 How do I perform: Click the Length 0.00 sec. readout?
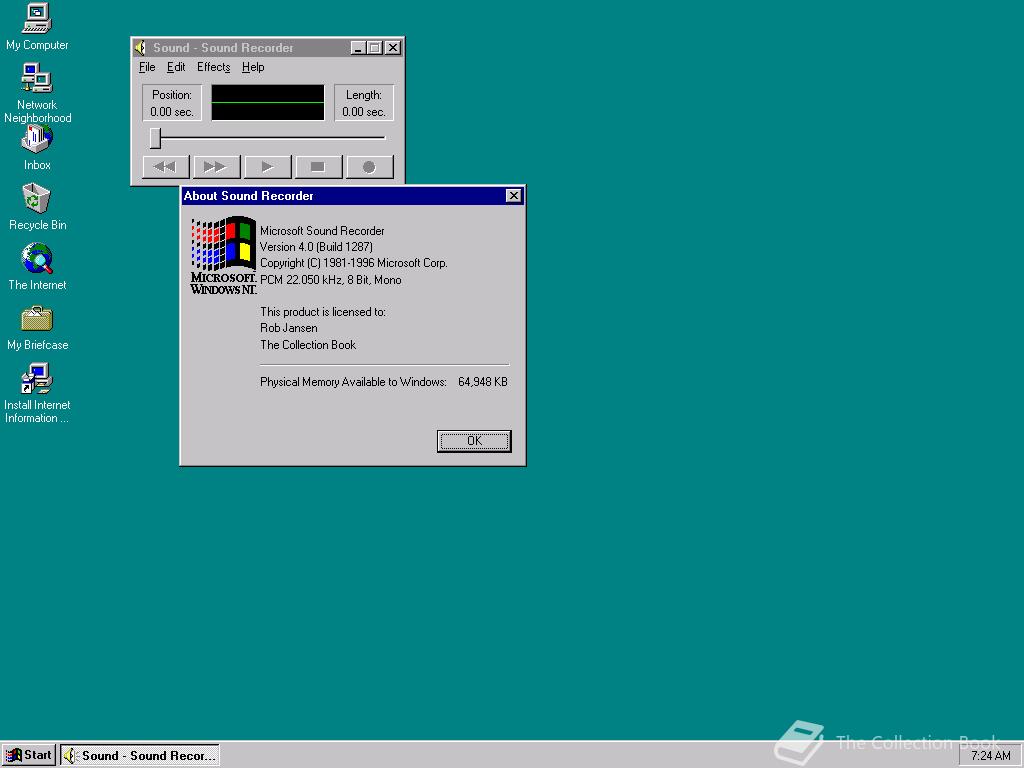(x=364, y=103)
